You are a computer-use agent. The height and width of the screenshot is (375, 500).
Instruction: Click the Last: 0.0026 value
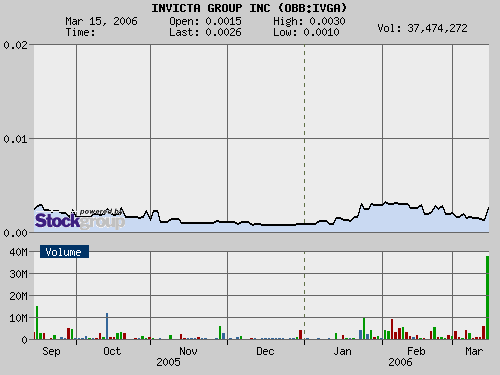click(x=205, y=32)
